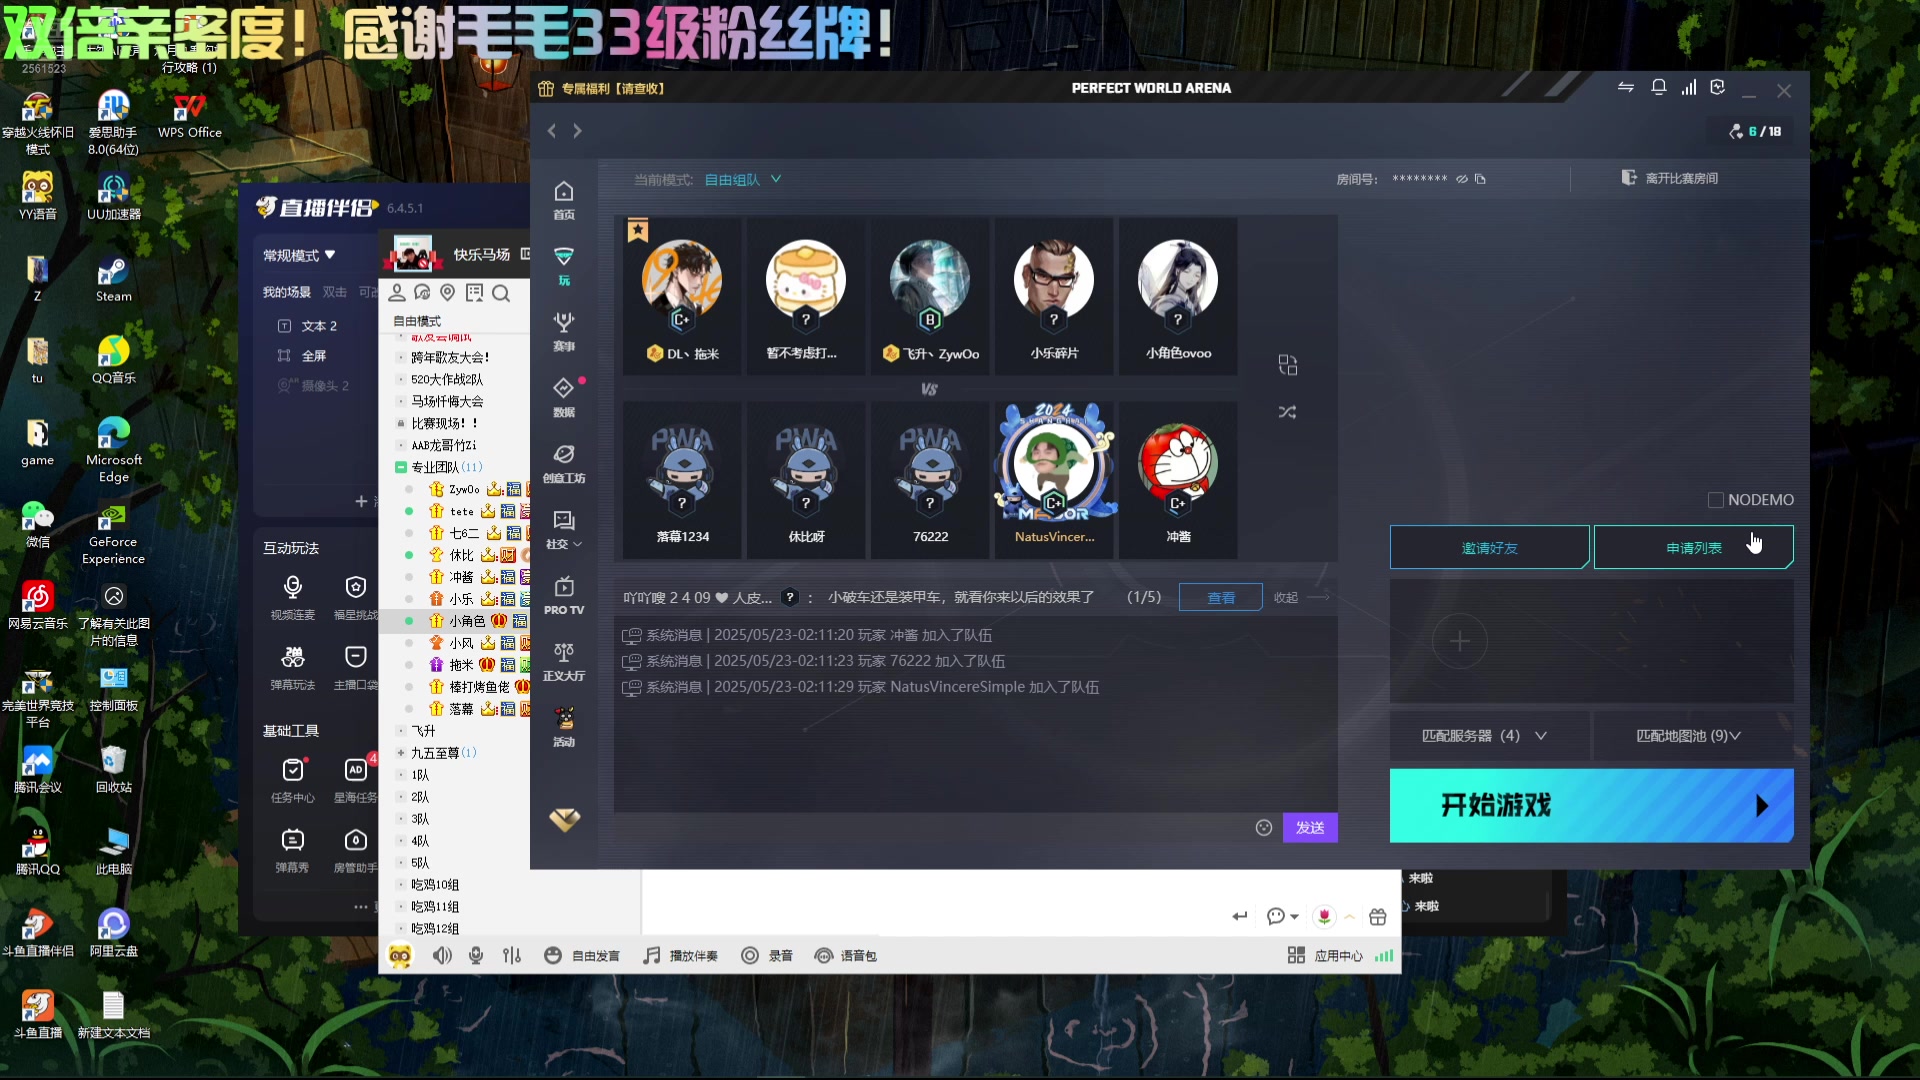Click 专属福利【请查收】 menu item

[601, 89]
